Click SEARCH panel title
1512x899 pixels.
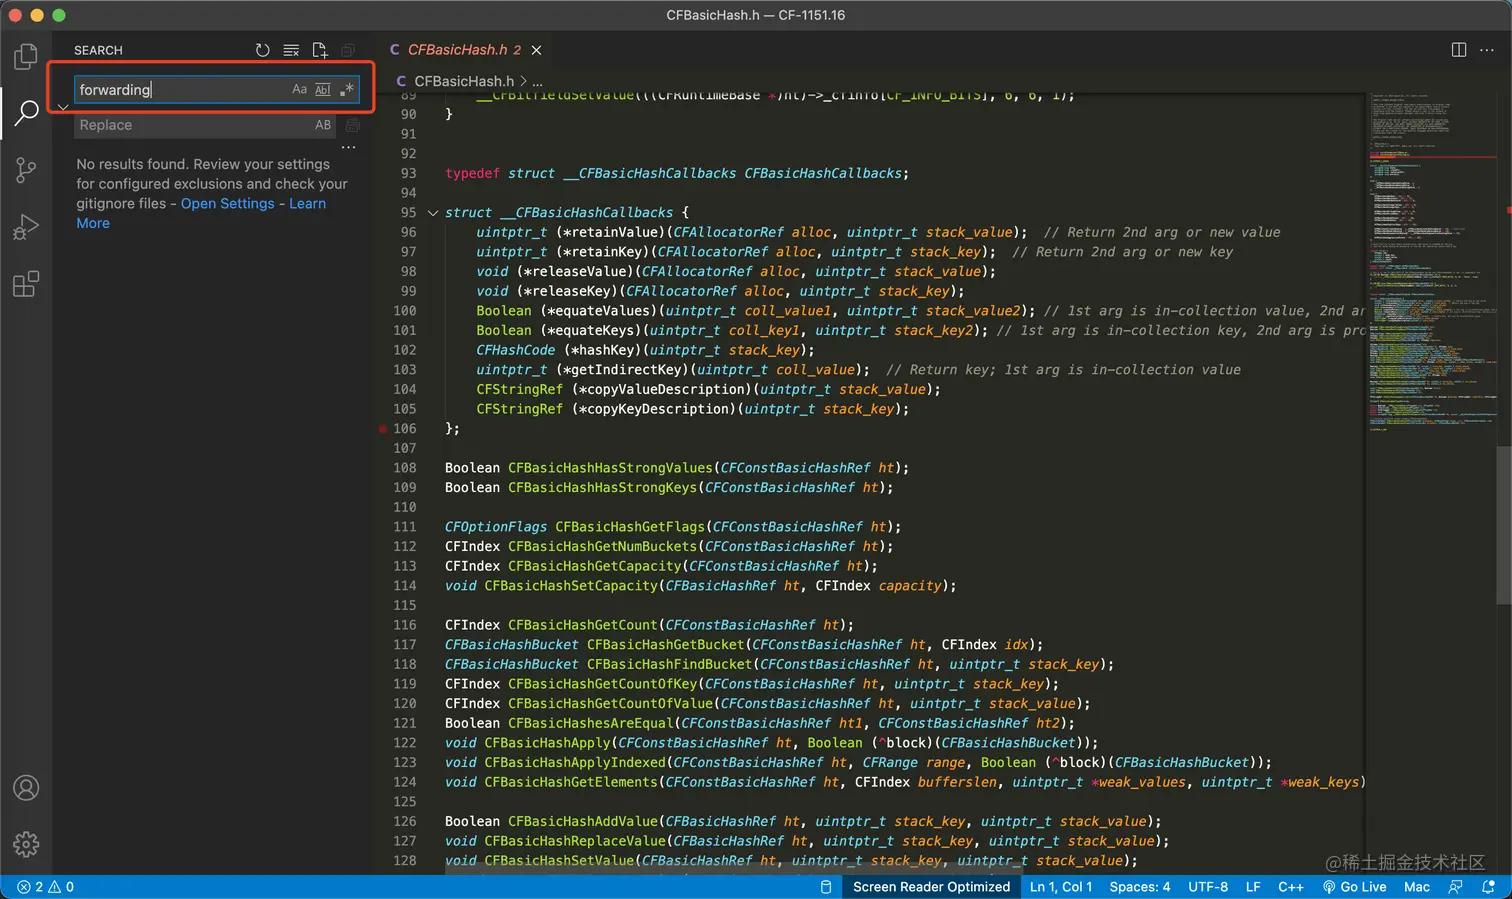pyautogui.click(x=98, y=50)
